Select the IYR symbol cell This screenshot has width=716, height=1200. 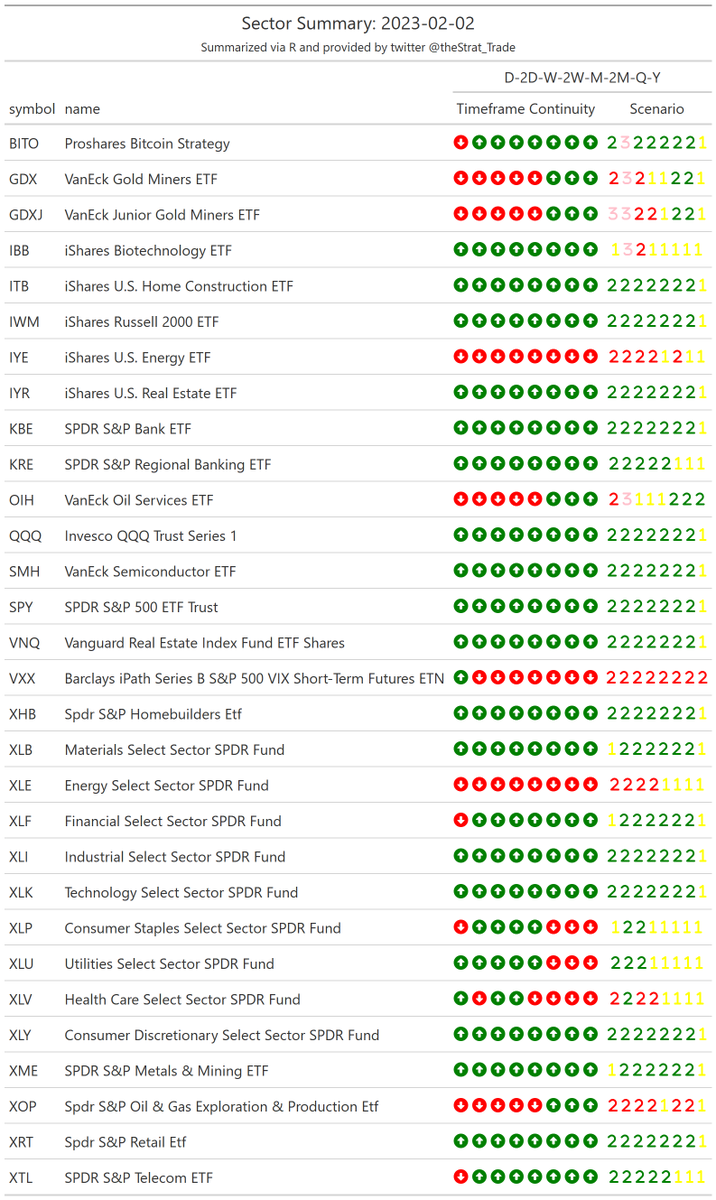21,393
